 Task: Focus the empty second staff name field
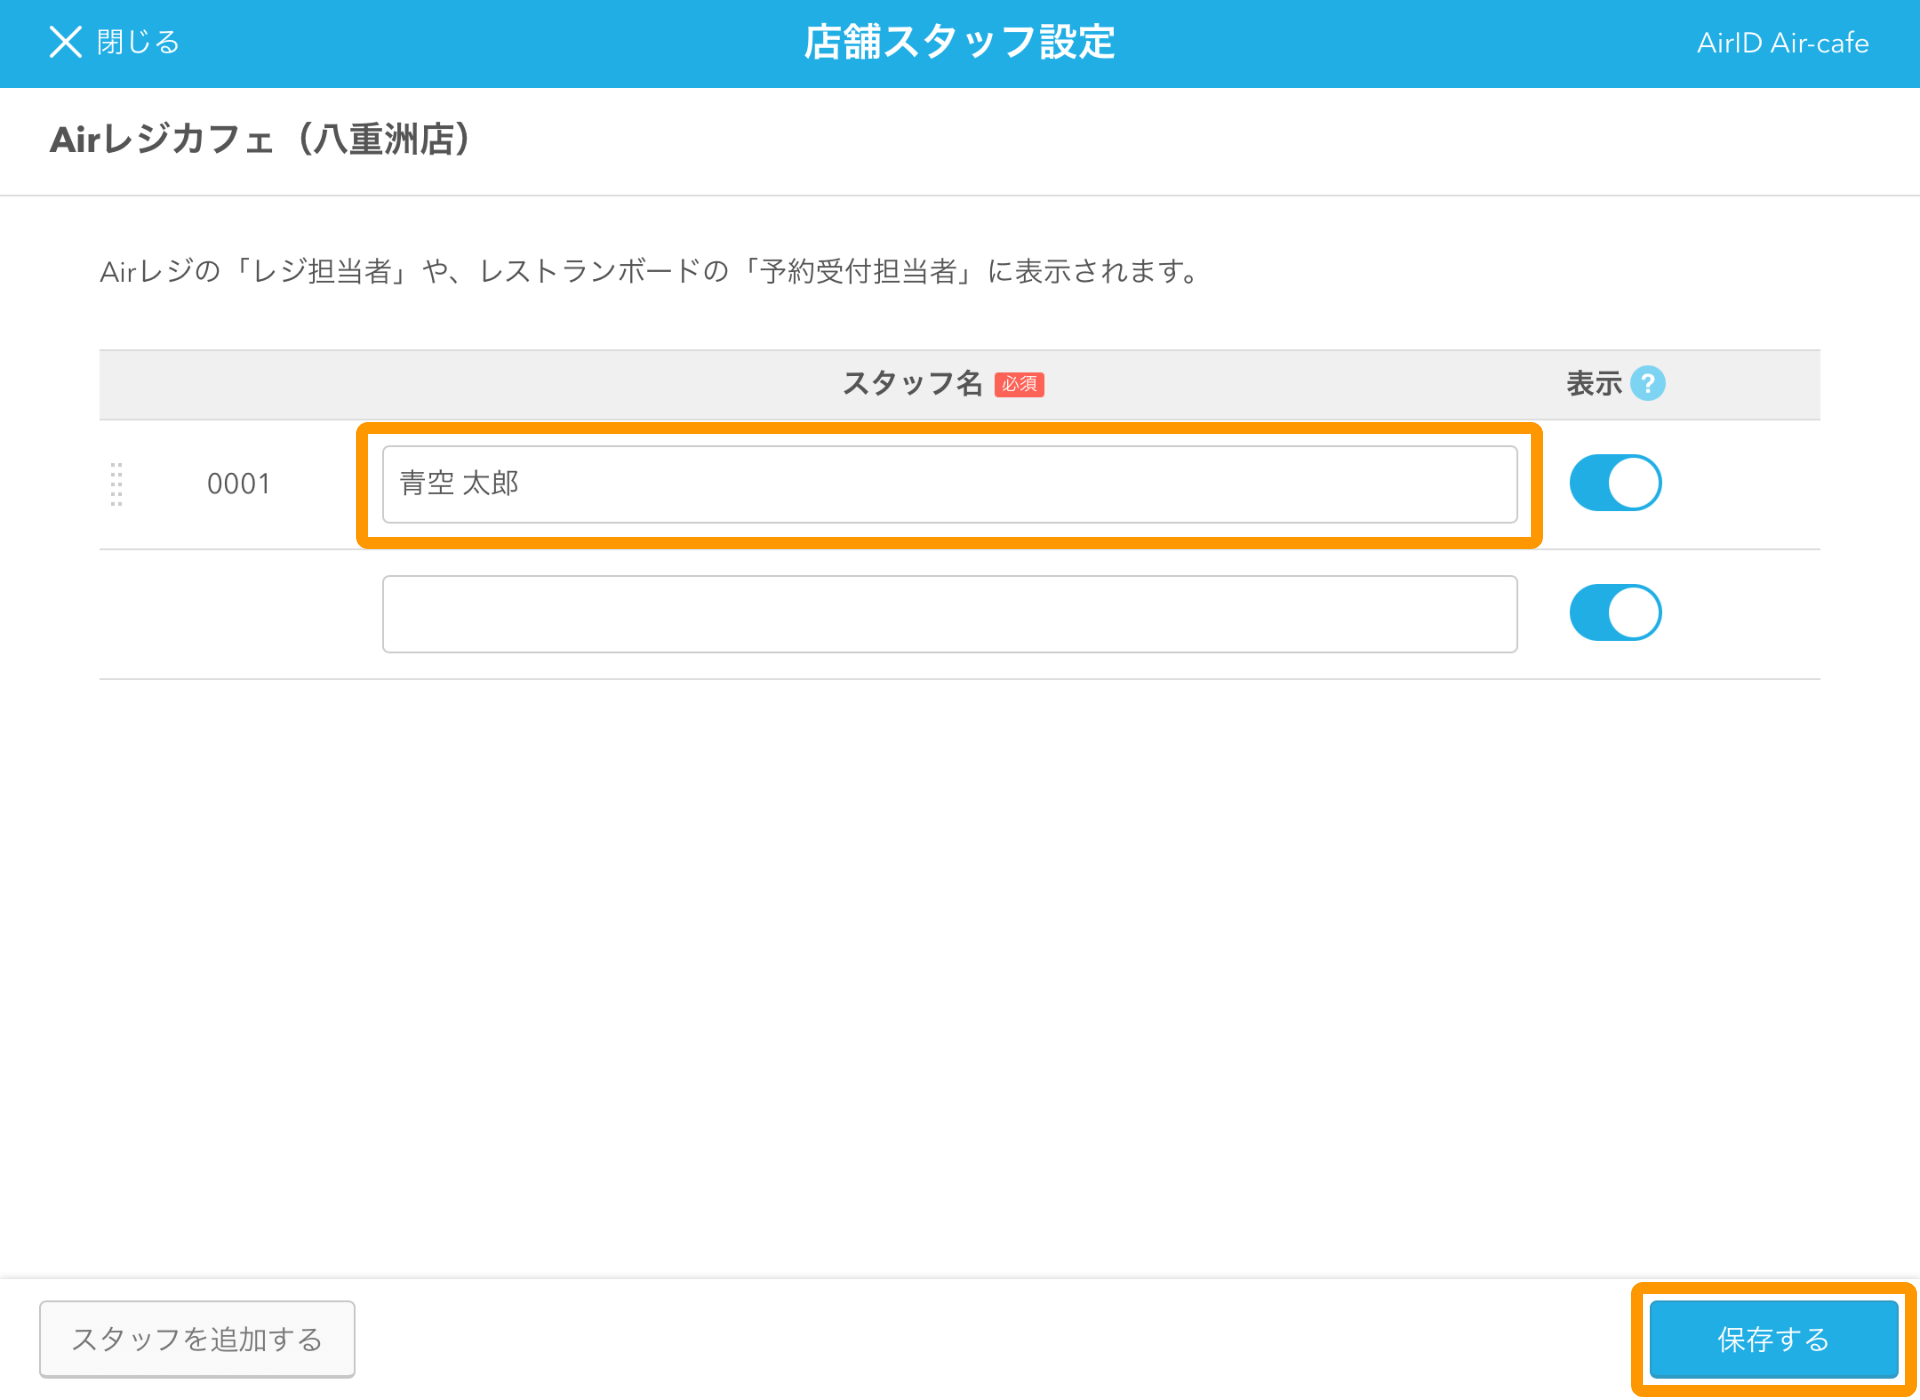point(949,614)
